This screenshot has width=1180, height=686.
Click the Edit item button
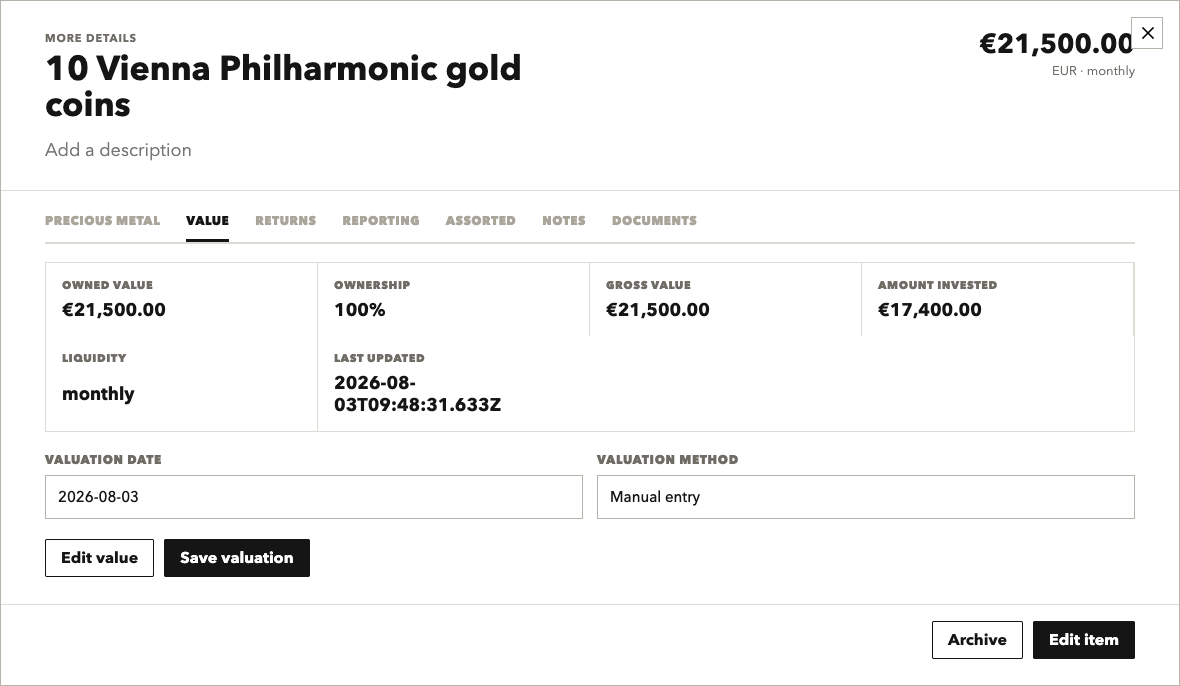tap(1084, 640)
